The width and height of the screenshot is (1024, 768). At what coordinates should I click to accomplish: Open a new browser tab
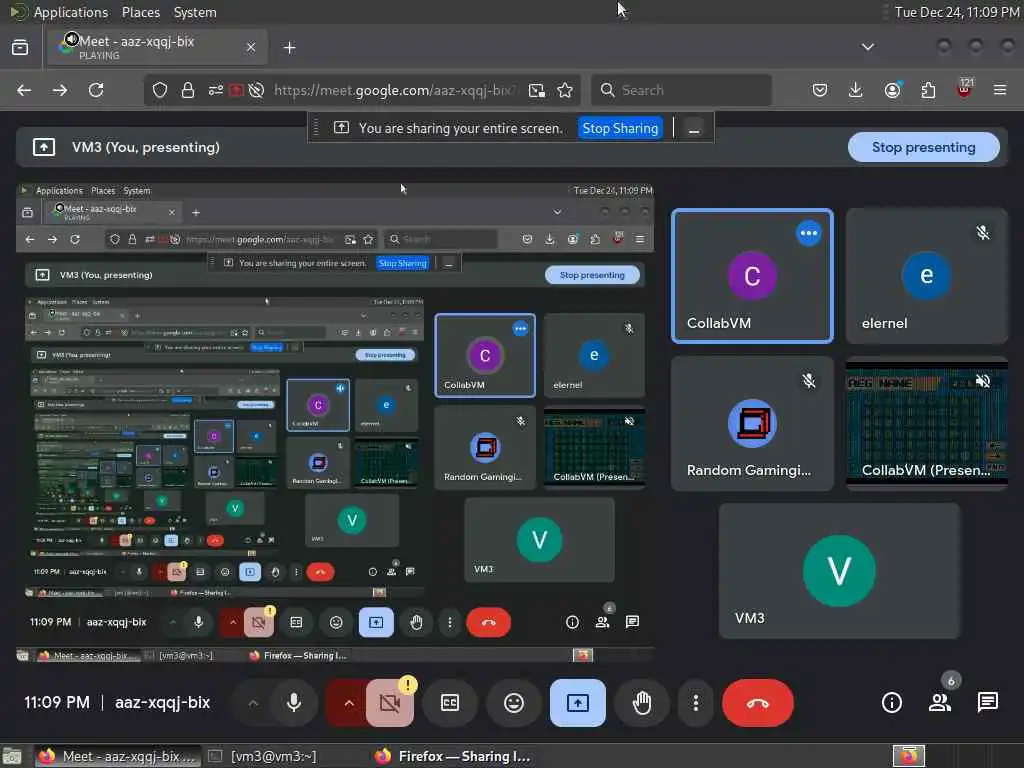pyautogui.click(x=289, y=48)
